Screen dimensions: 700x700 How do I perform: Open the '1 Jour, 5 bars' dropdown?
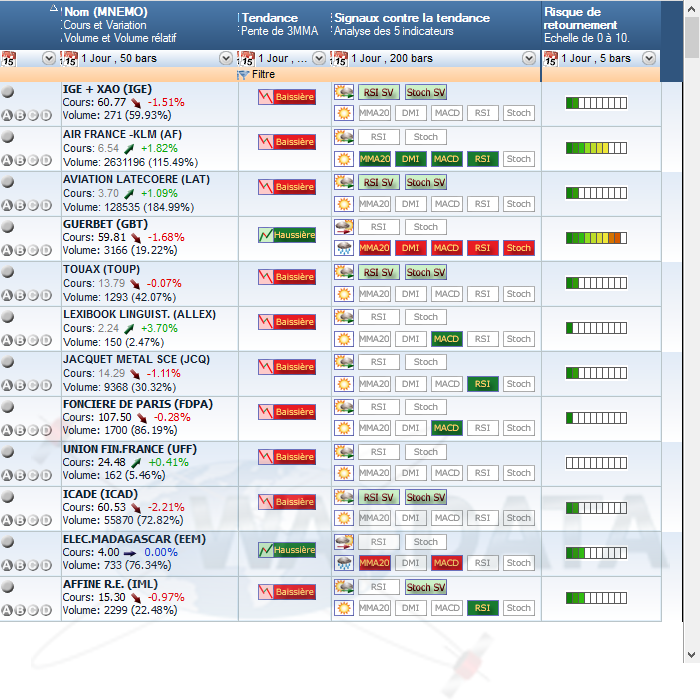pyautogui.click(x=649, y=58)
